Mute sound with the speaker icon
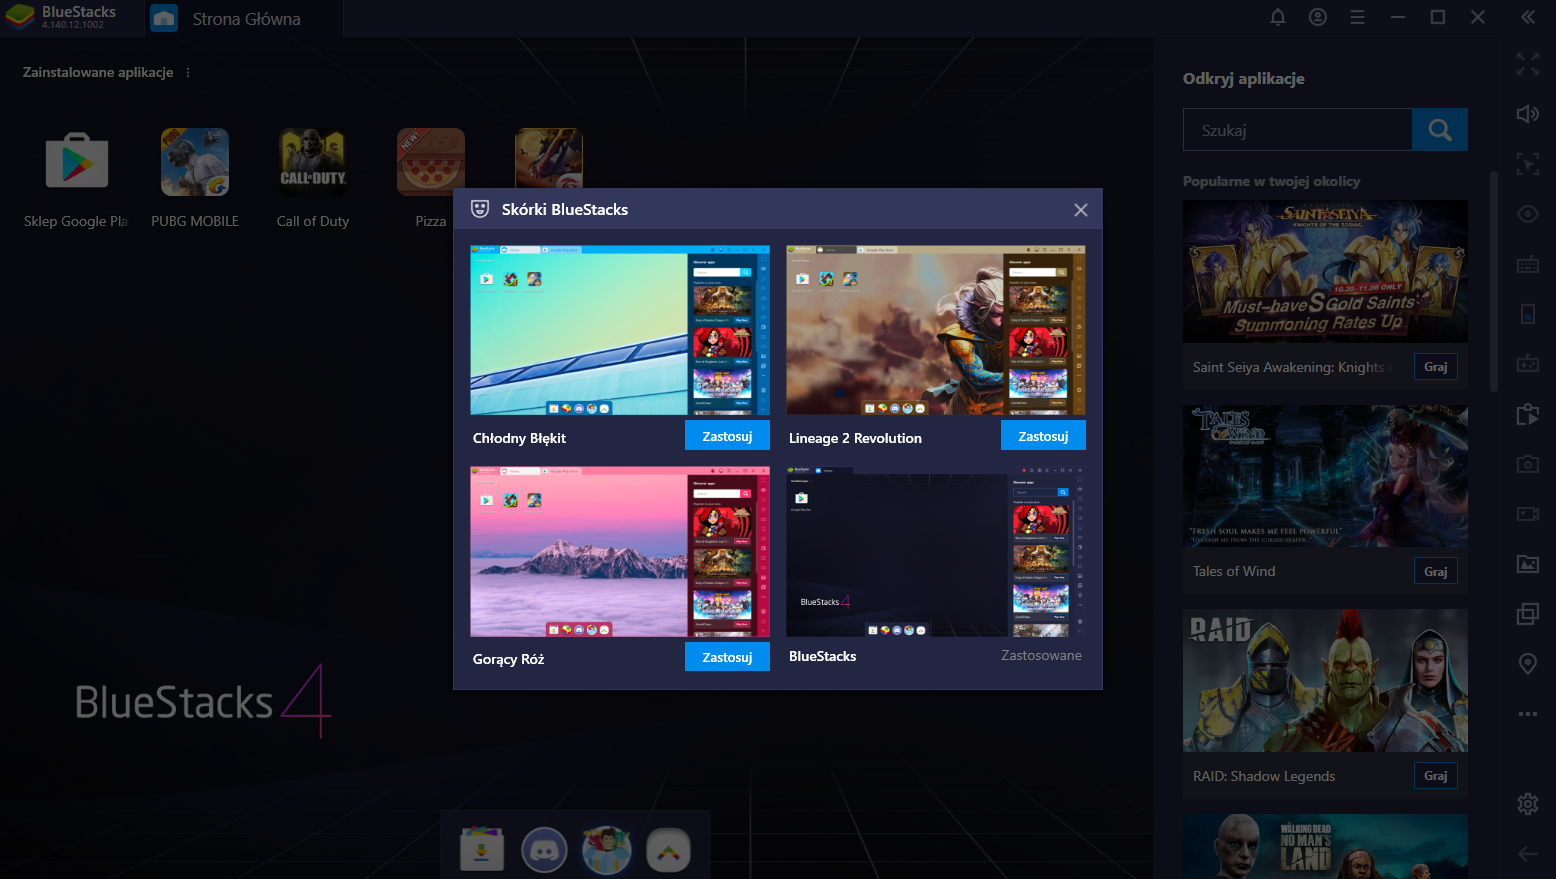 (x=1527, y=114)
